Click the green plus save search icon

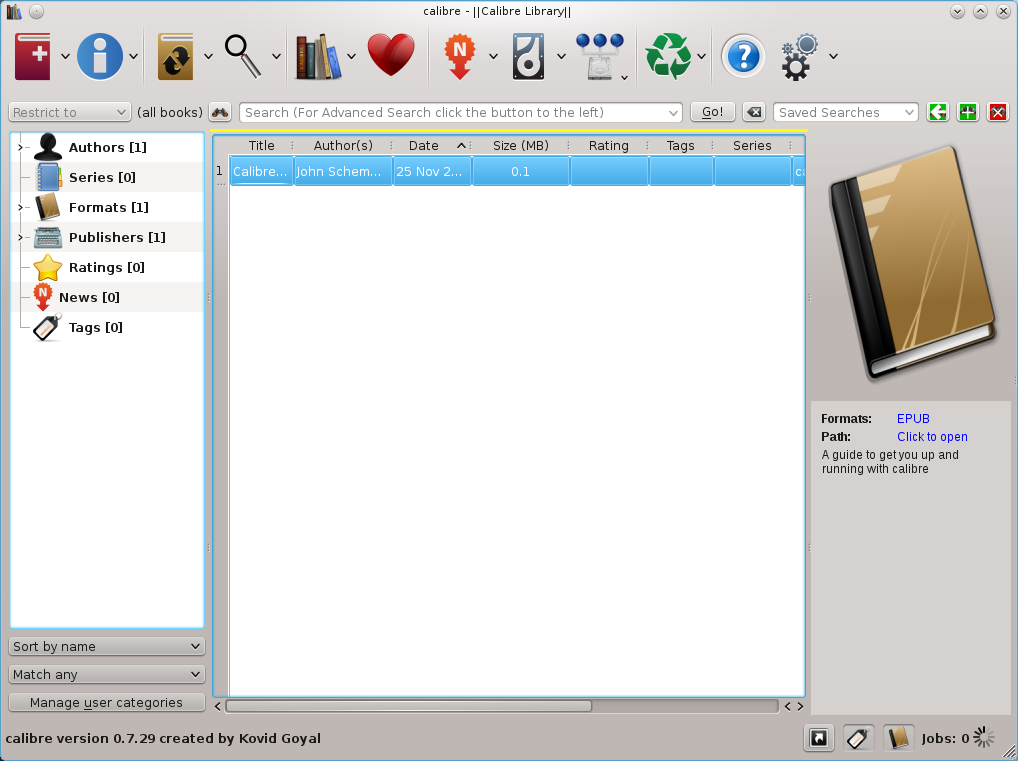967,112
